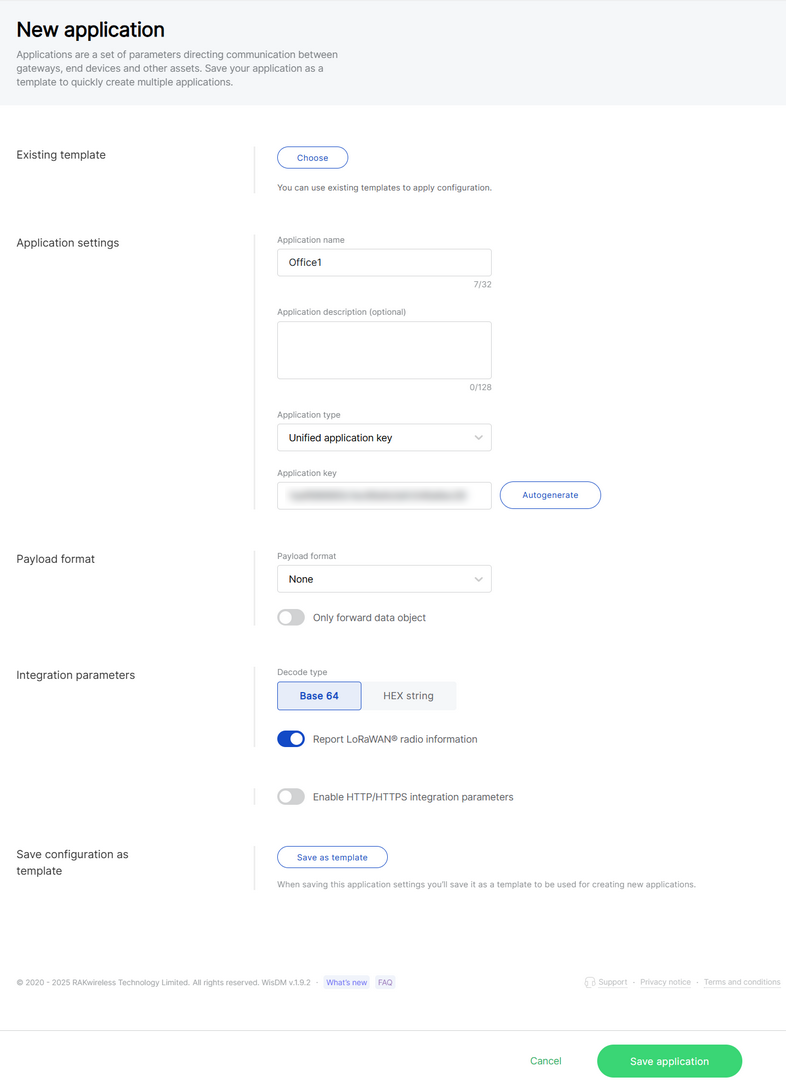Select the Base 64 decode type
The height and width of the screenshot is (1080, 786).
coord(318,695)
